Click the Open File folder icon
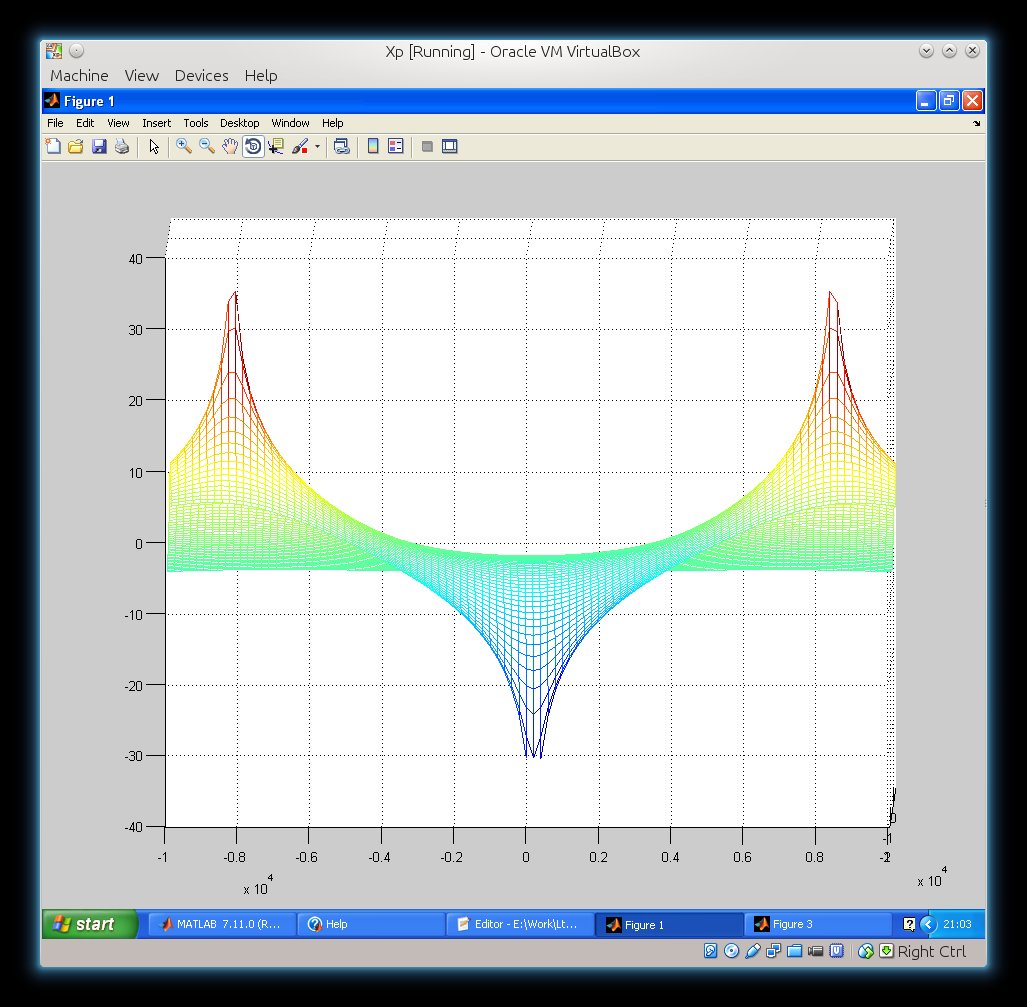The height and width of the screenshot is (1007, 1027). point(76,146)
